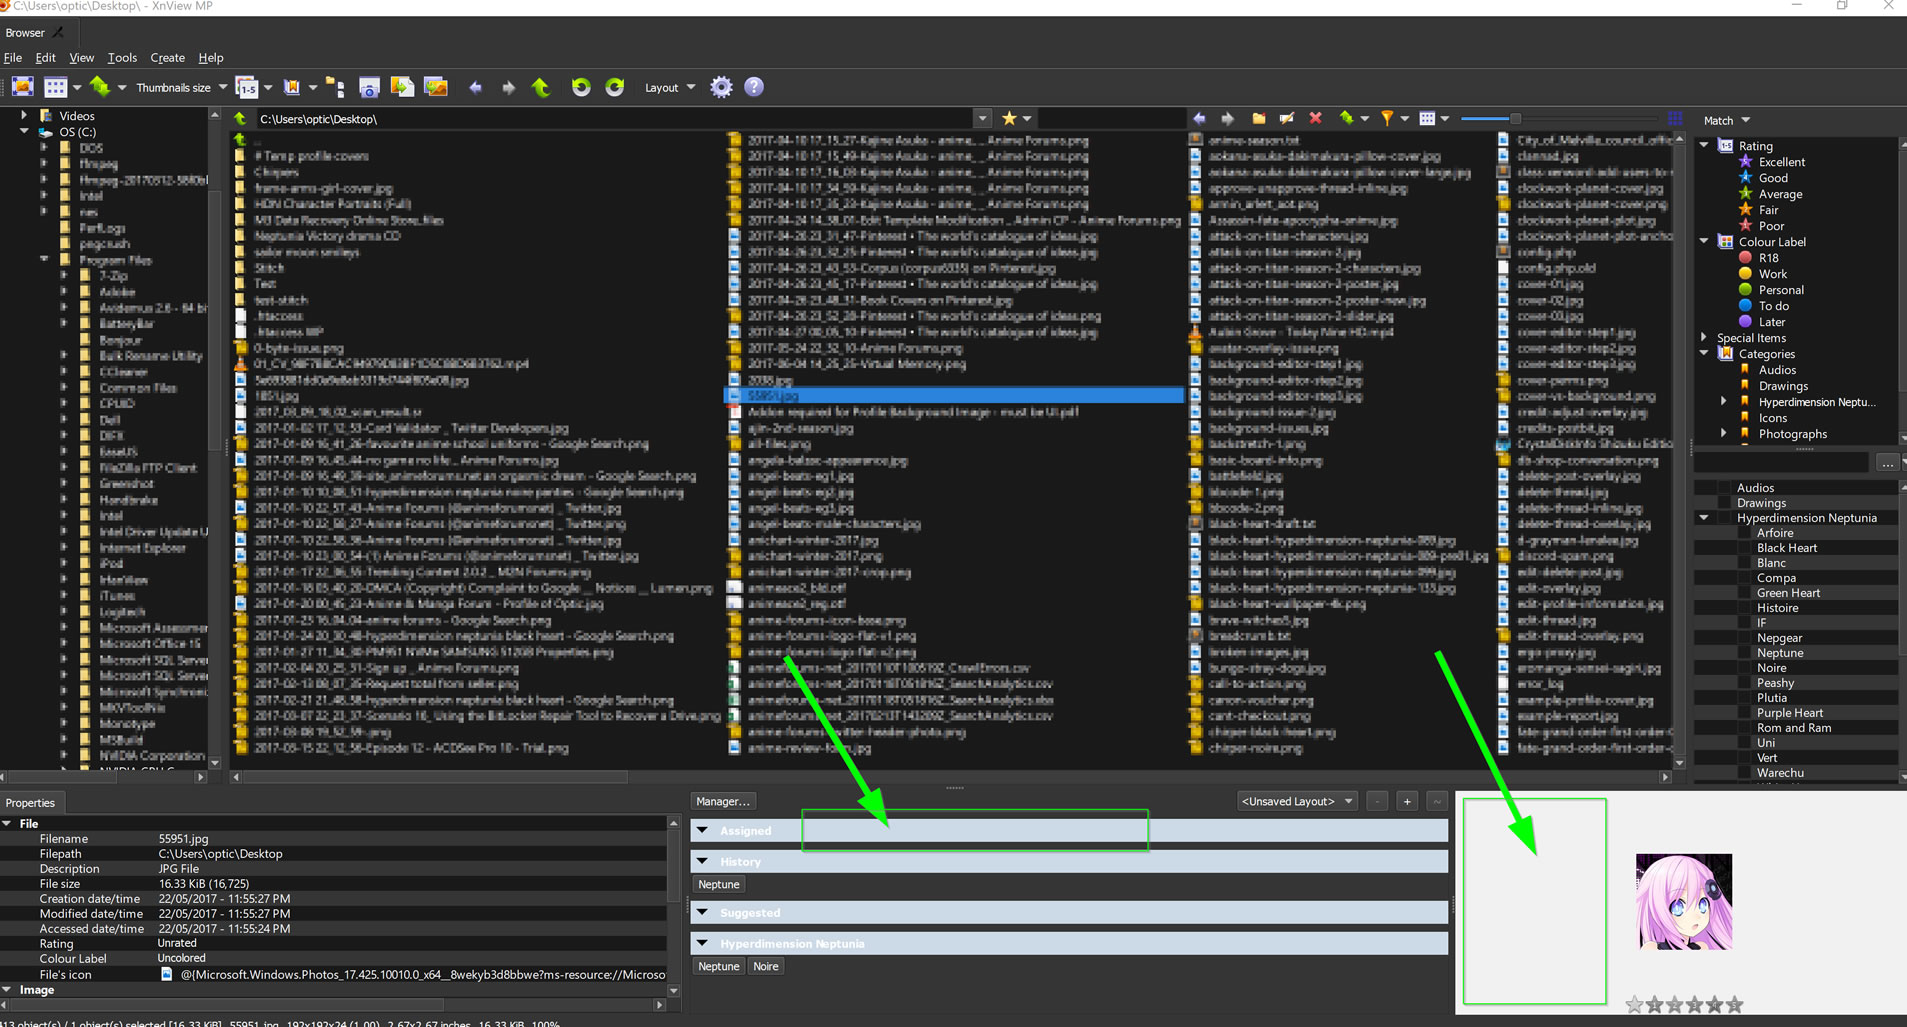Click the Manager... button

722,801
